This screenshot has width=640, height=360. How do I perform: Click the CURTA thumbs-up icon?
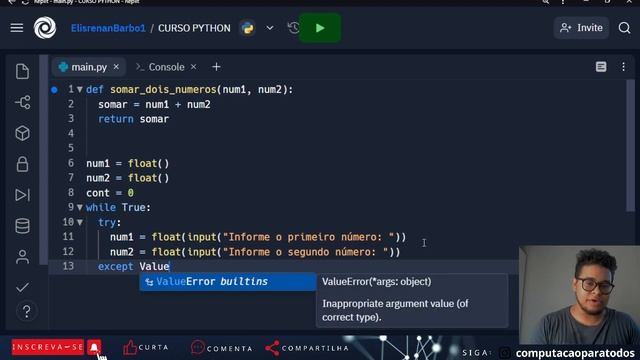(130, 347)
